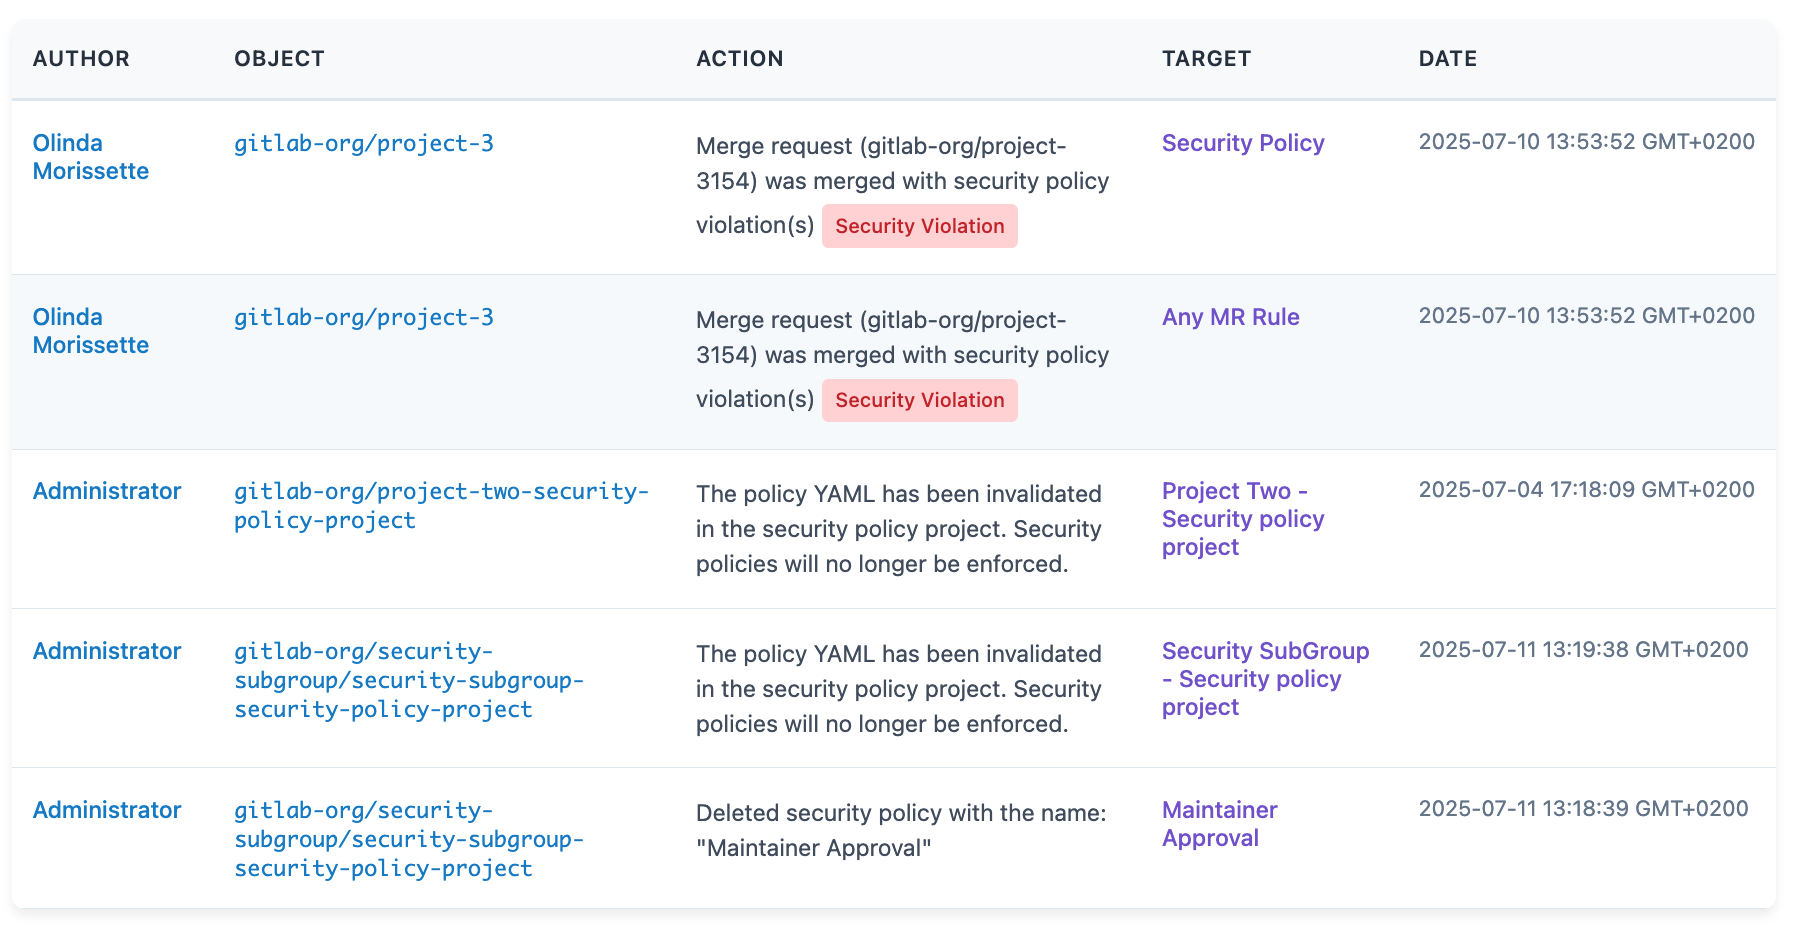The image size is (1800, 928).
Task: View the Maintainer Approval policy target
Action: (x=1219, y=823)
